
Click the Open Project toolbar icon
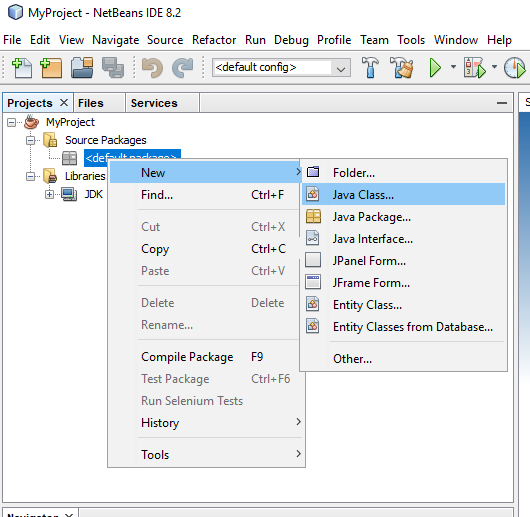pyautogui.click(x=82, y=68)
